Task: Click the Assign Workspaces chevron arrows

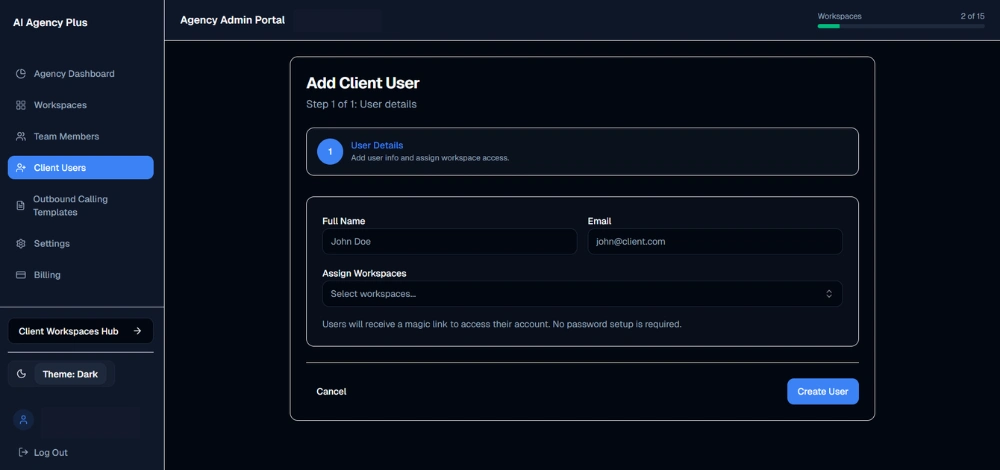Action: point(829,294)
